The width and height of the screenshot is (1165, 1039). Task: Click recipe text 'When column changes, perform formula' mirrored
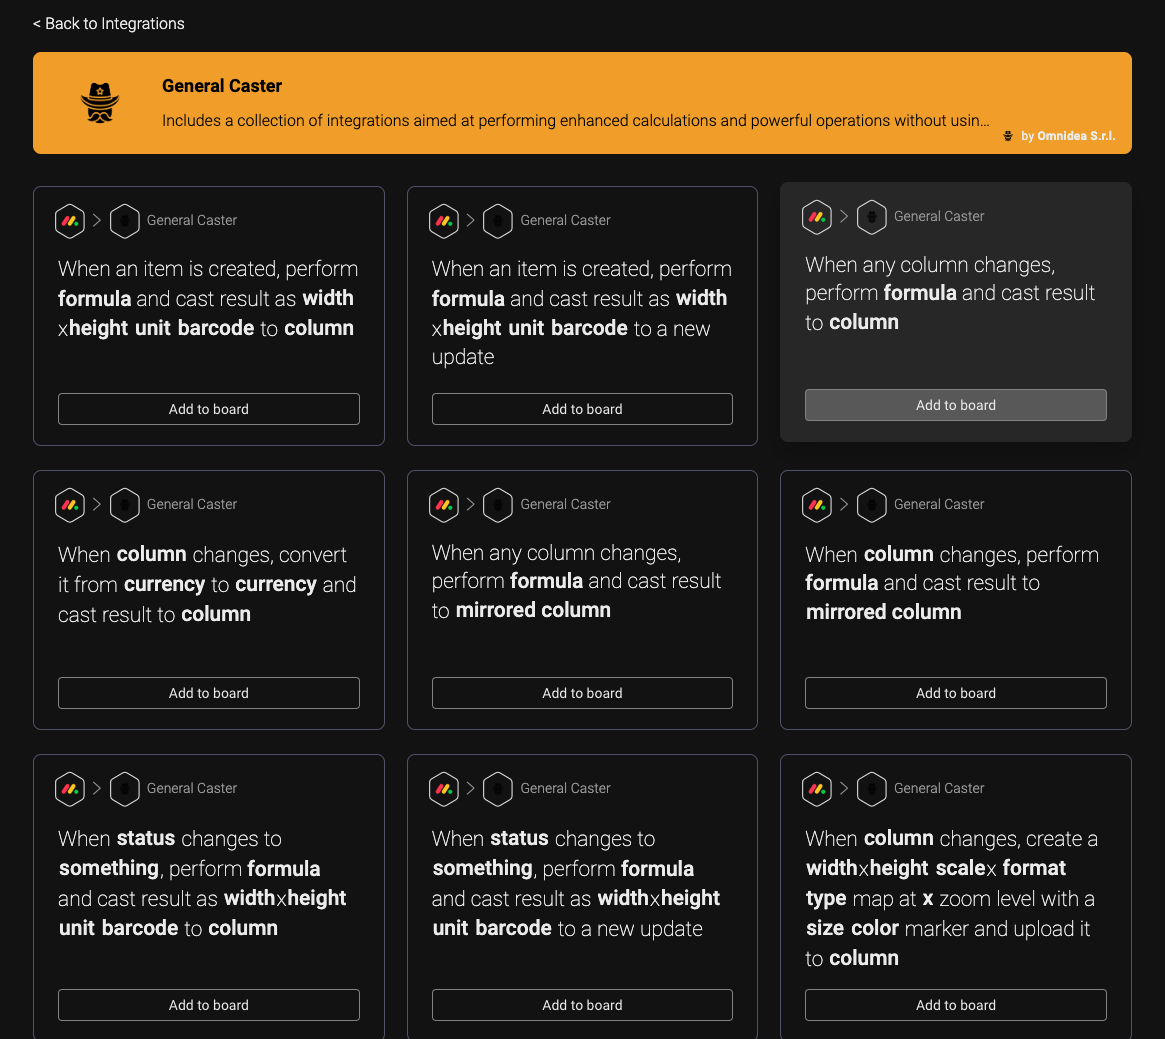tap(953, 583)
